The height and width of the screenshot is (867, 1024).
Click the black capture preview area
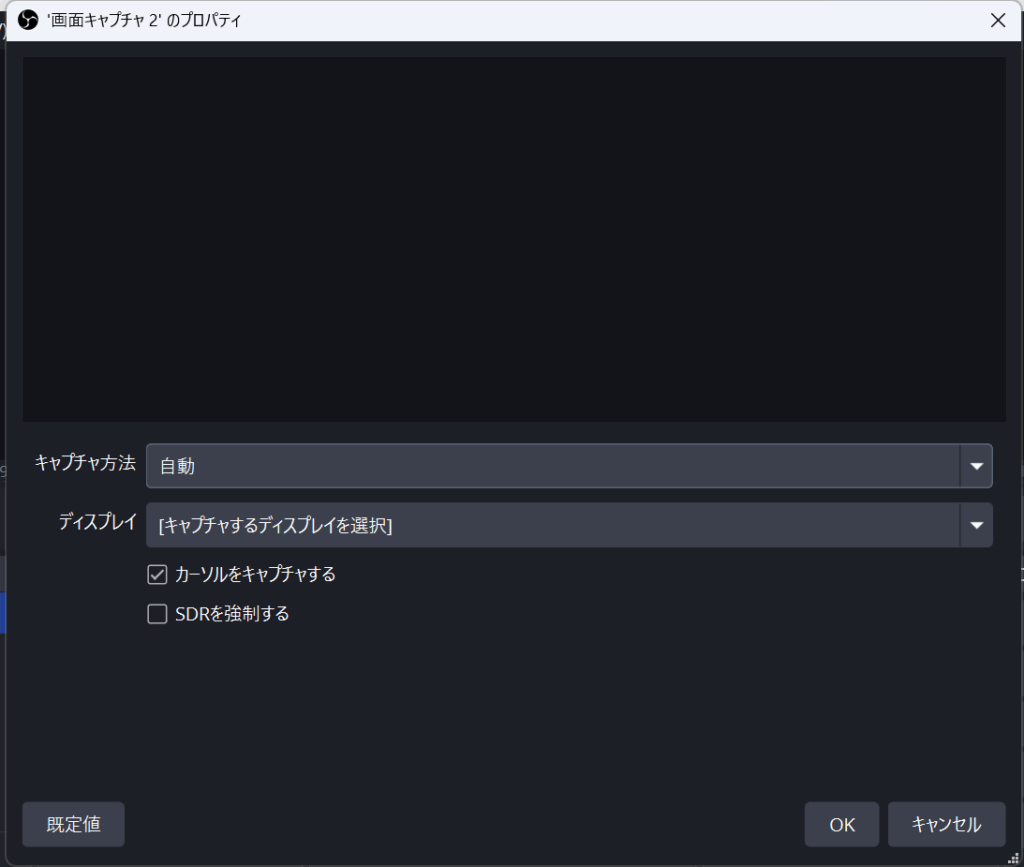(514, 239)
